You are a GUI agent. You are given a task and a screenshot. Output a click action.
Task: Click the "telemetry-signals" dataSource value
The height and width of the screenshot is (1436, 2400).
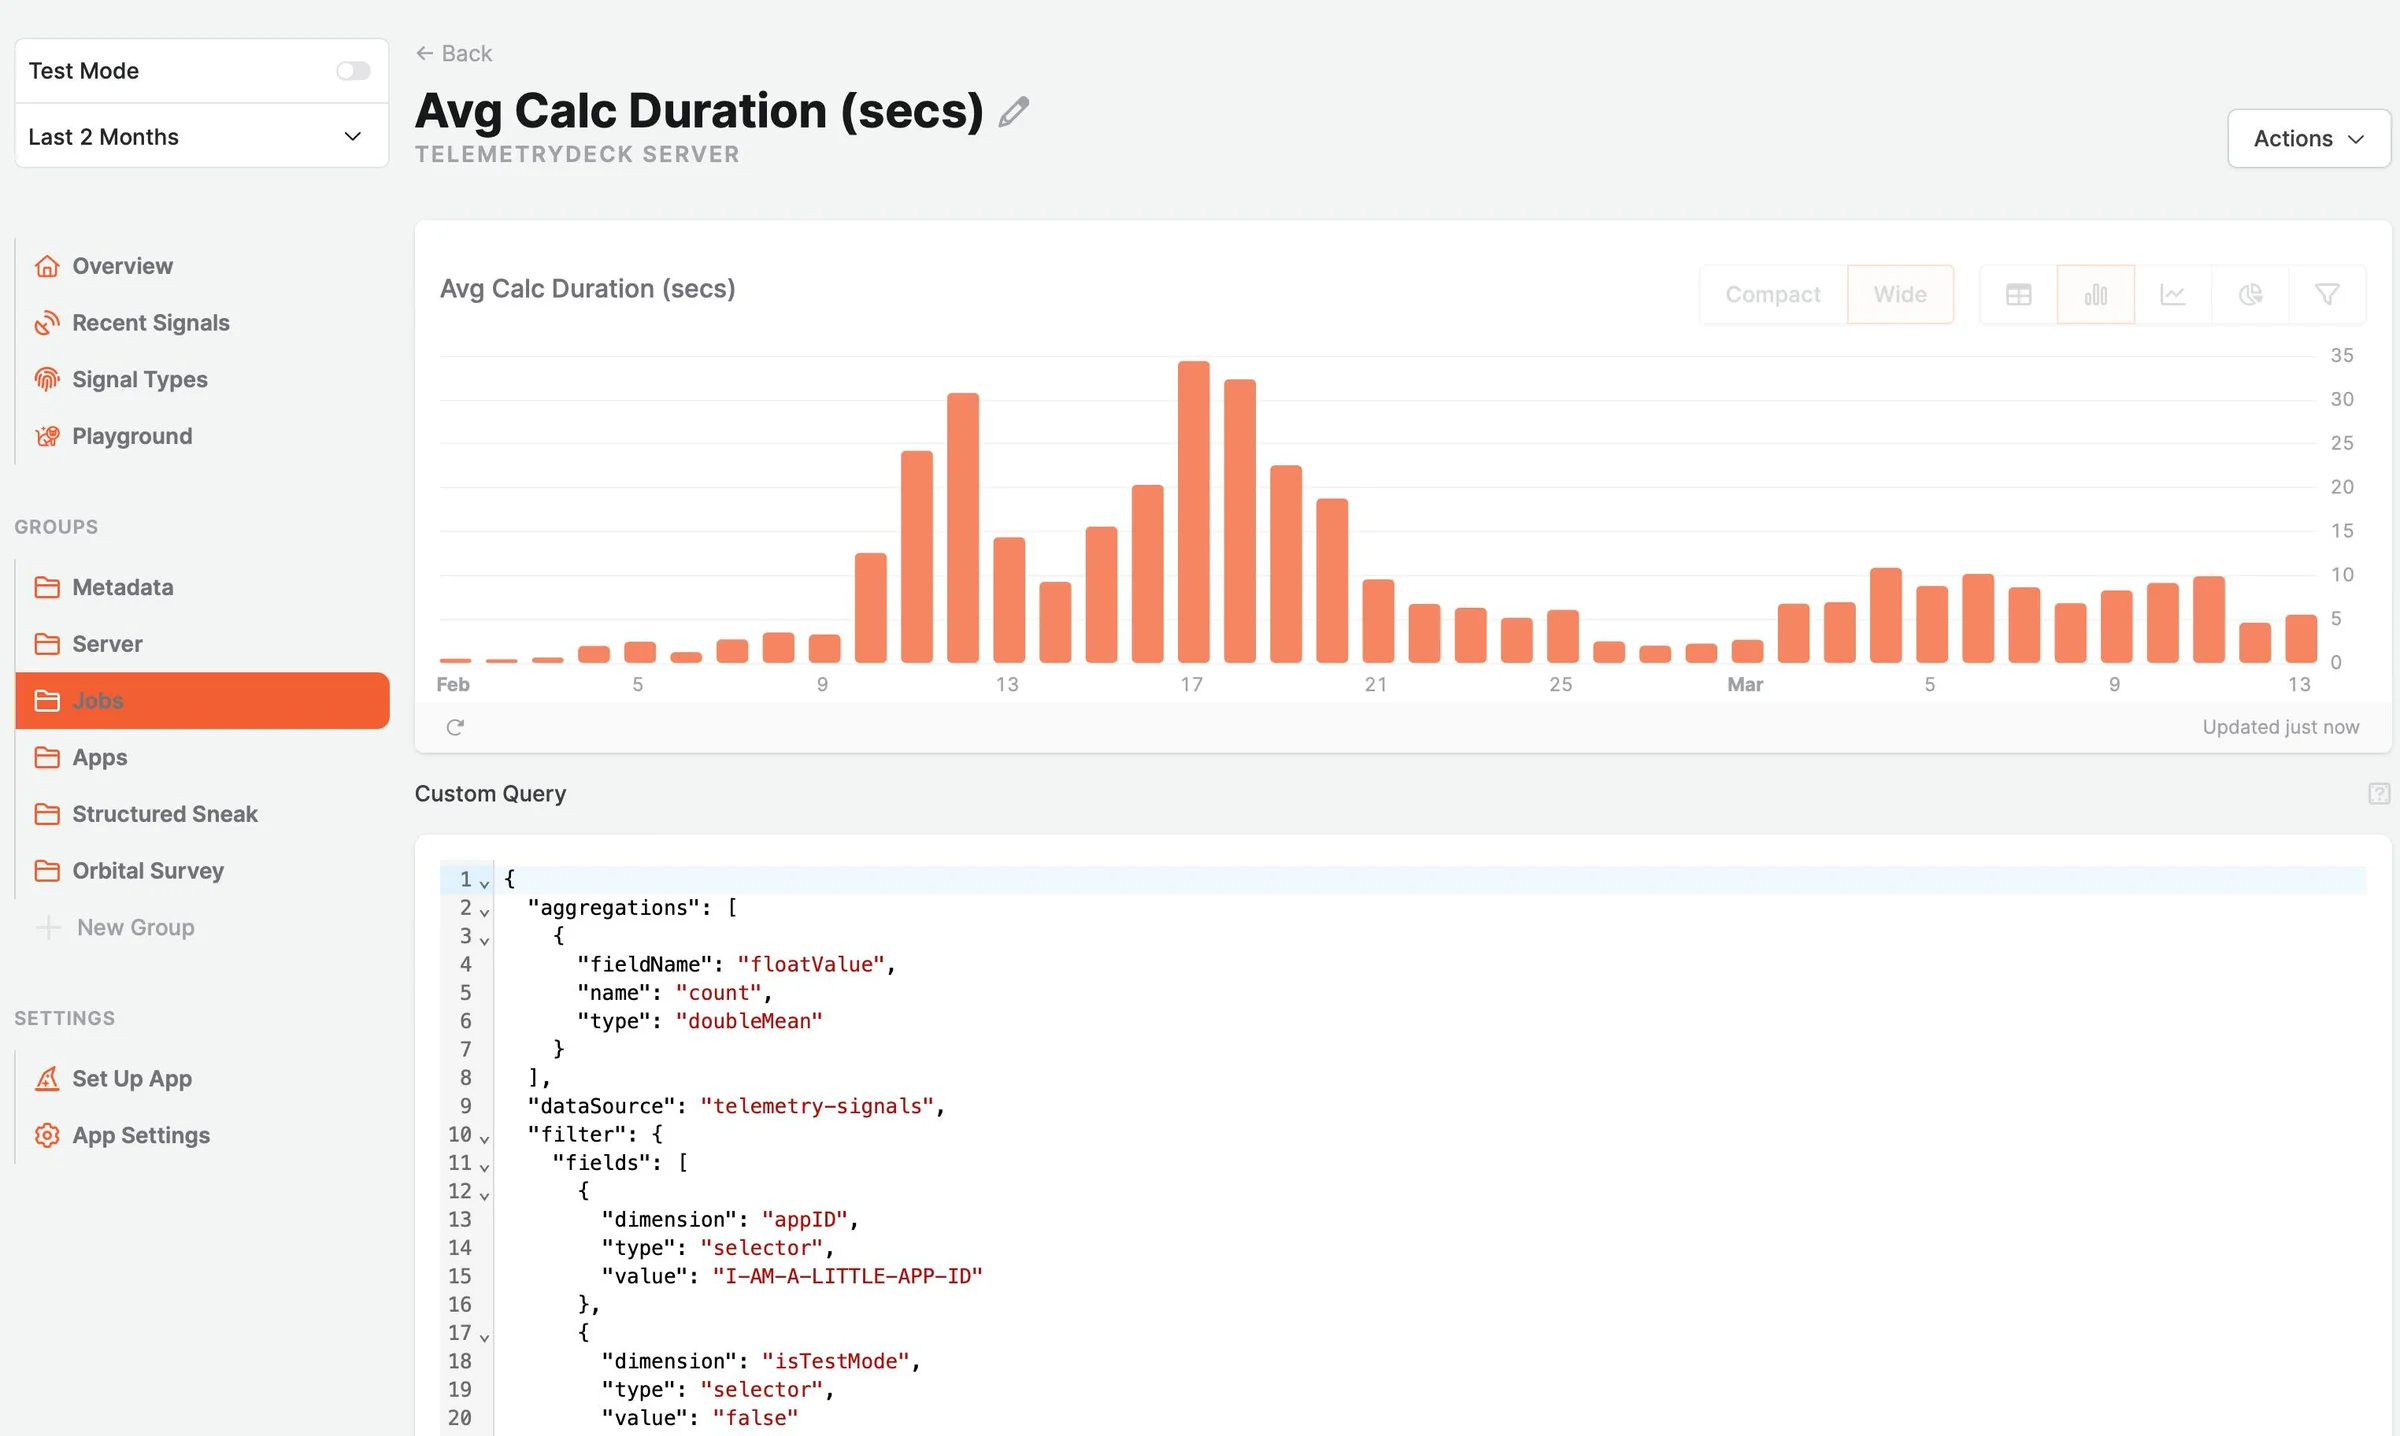click(817, 1106)
